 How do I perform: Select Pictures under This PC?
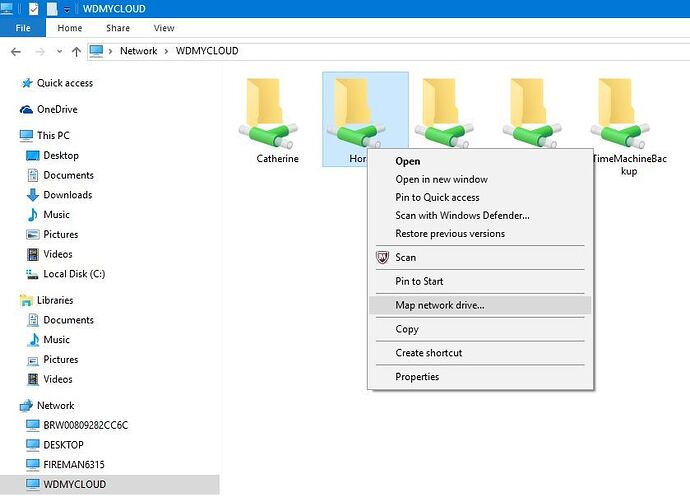(x=60, y=235)
